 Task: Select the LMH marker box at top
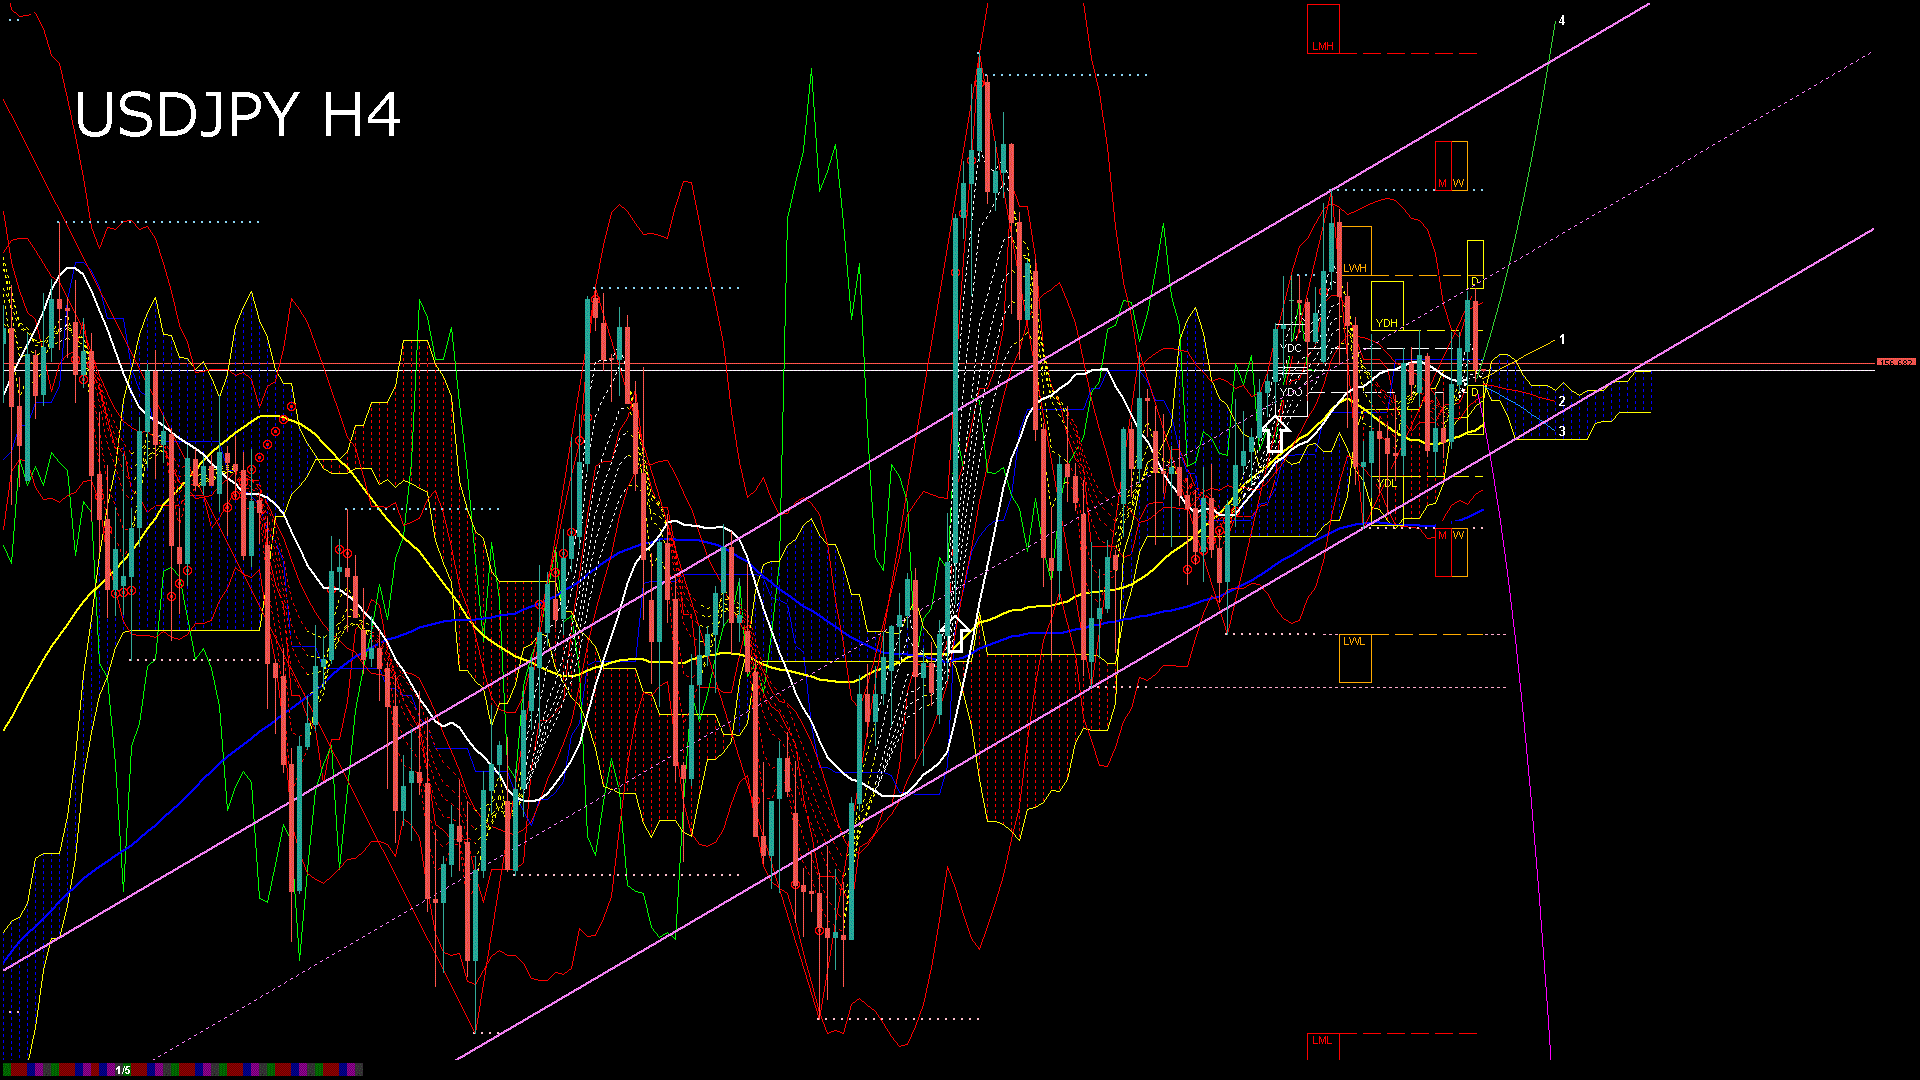tap(1323, 30)
